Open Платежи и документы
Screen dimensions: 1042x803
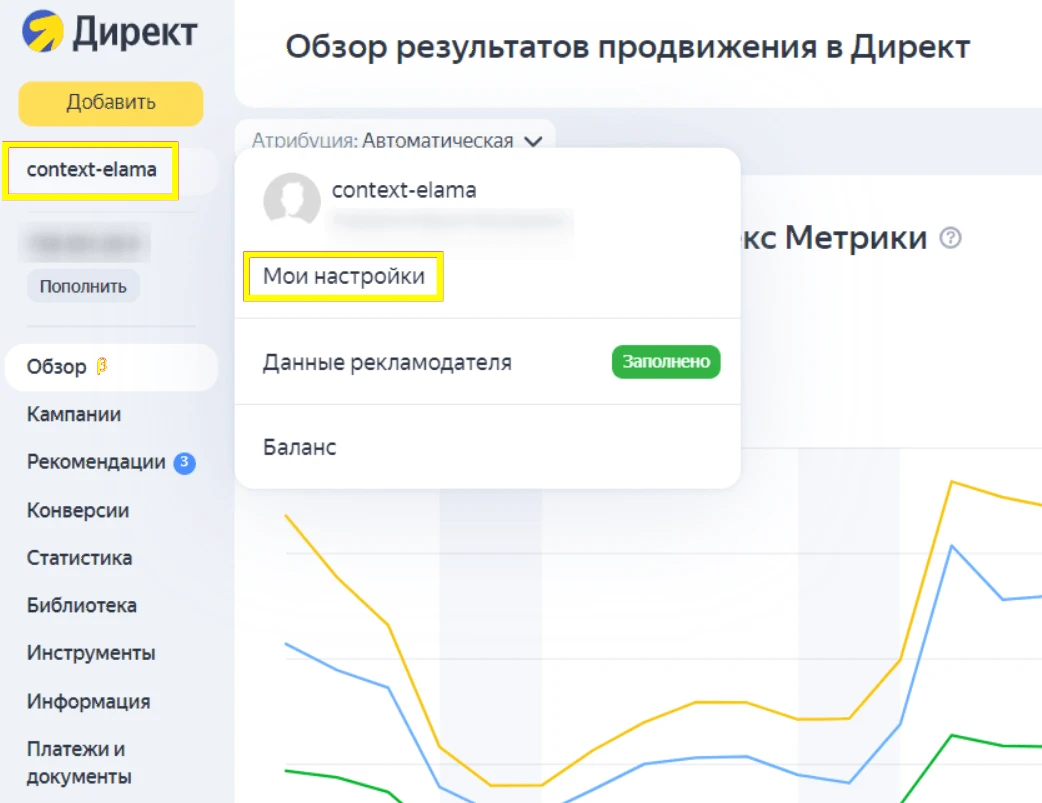(x=79, y=762)
